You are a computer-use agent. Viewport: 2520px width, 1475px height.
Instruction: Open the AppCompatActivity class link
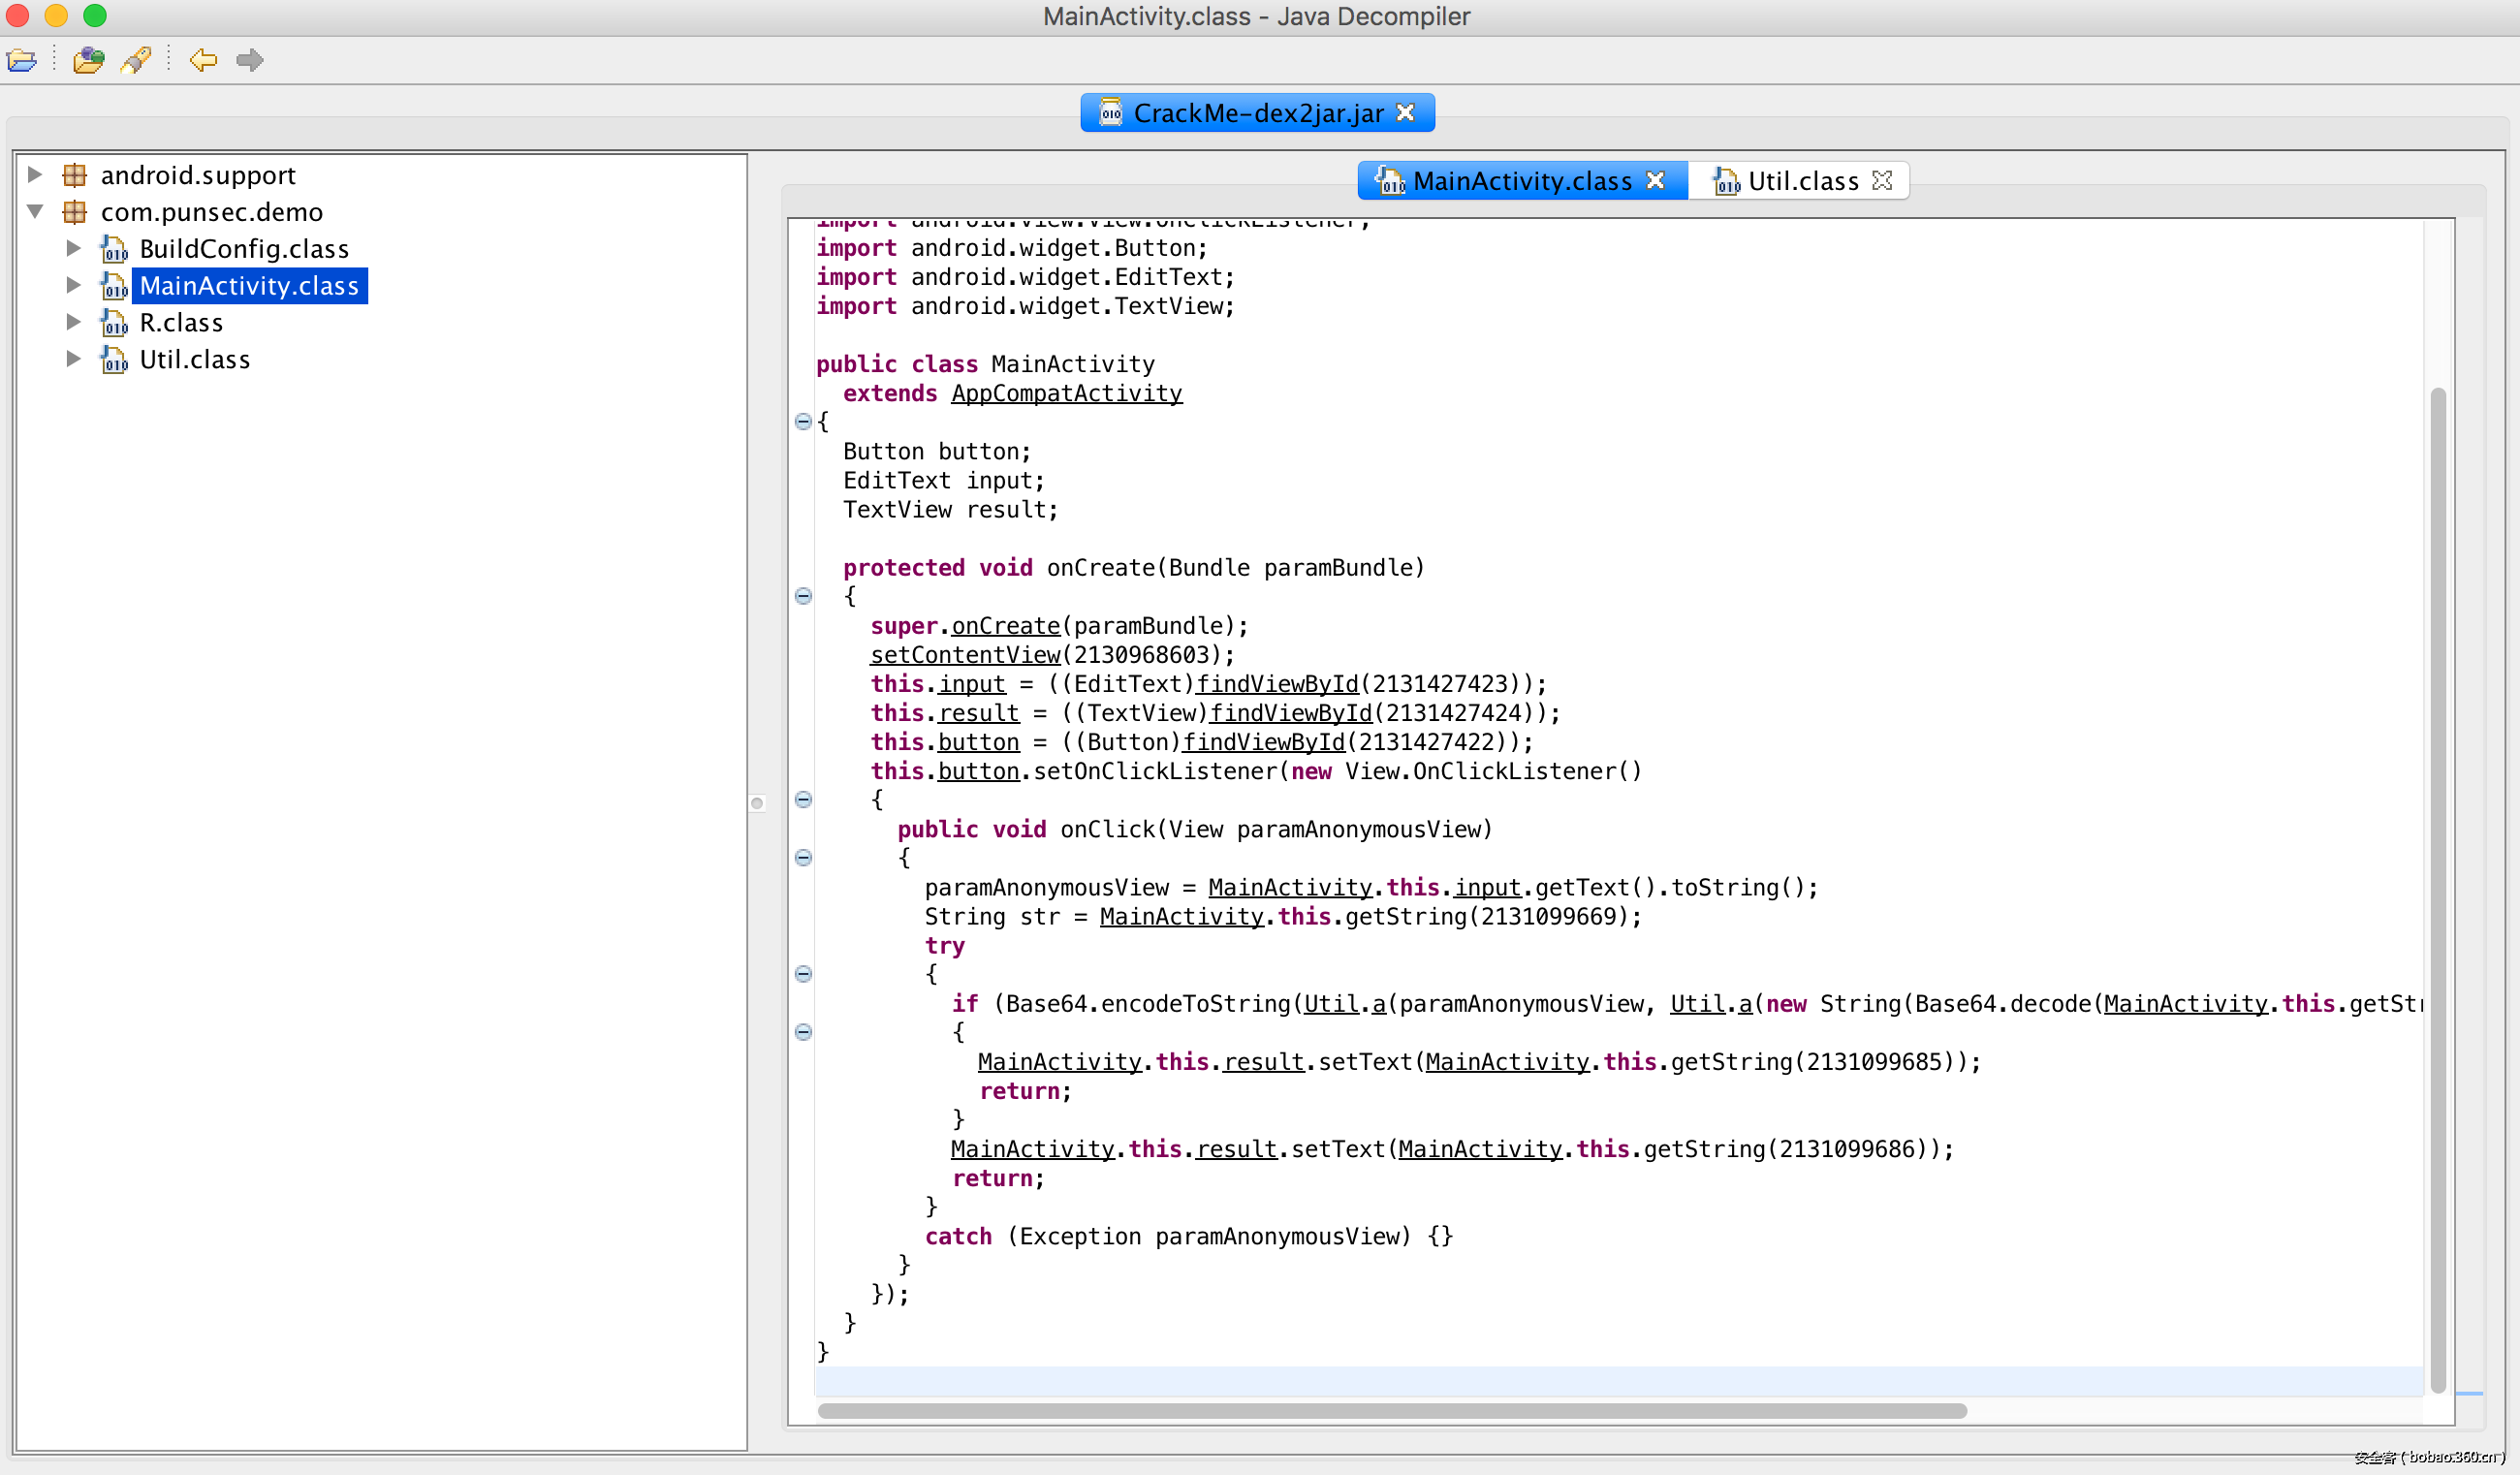[x=1066, y=393]
